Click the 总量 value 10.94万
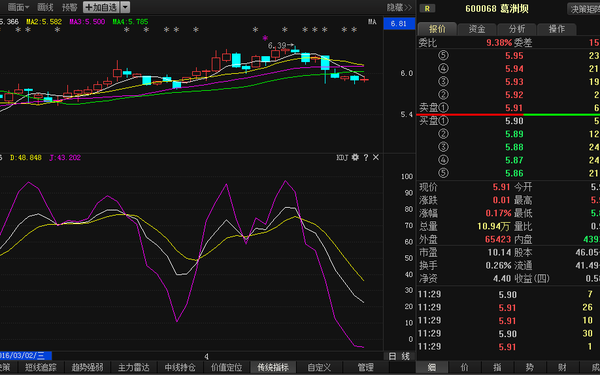 494,227
